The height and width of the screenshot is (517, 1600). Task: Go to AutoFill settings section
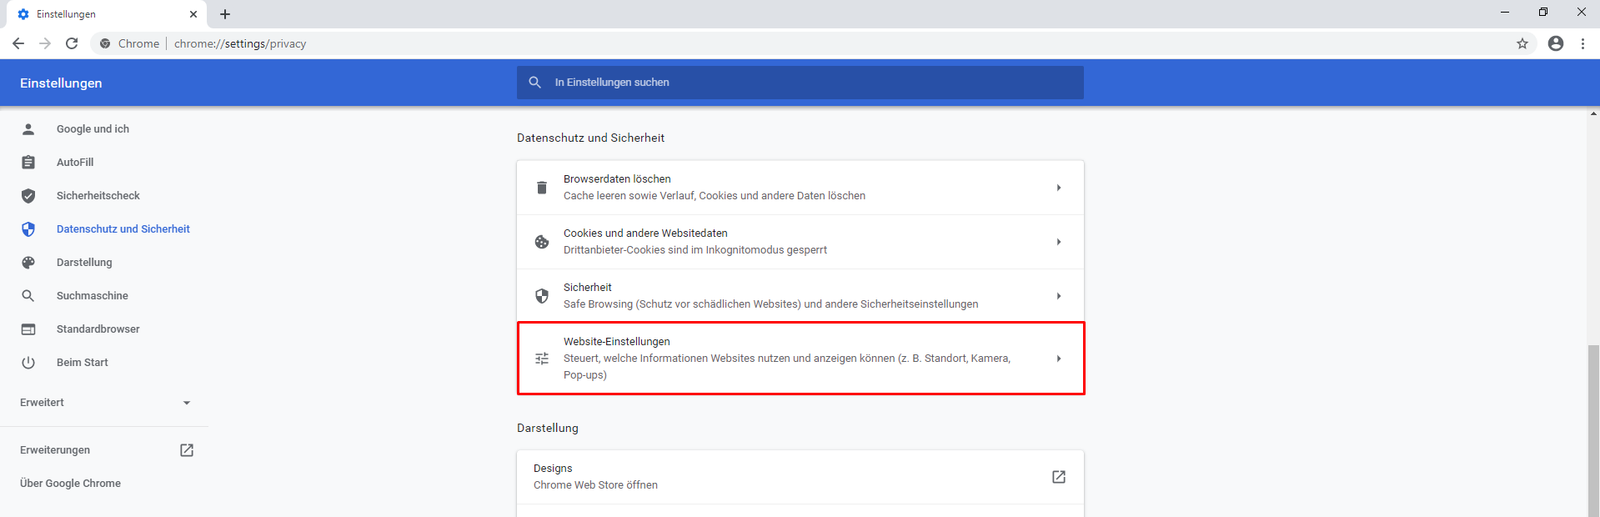(x=75, y=162)
